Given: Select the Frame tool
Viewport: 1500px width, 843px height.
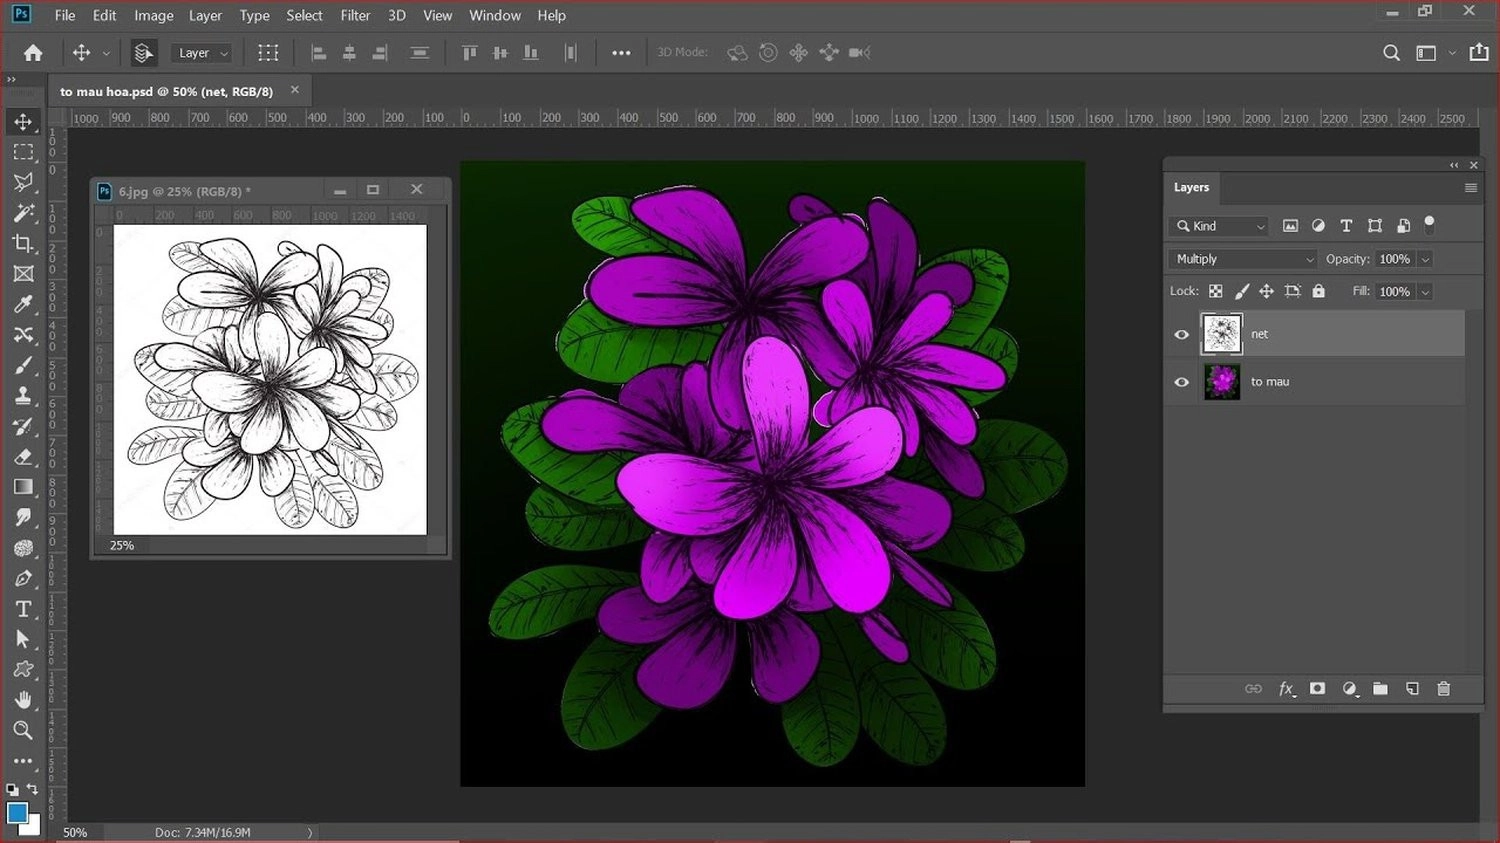Looking at the screenshot, I should point(23,274).
